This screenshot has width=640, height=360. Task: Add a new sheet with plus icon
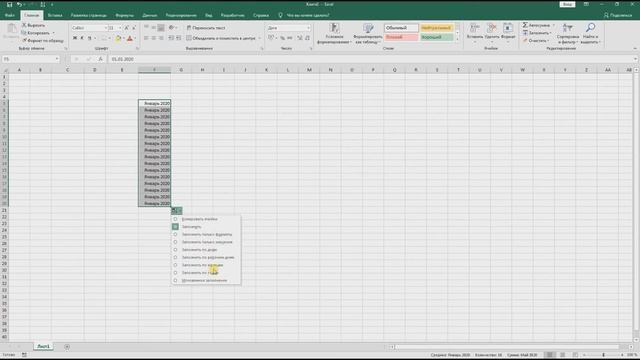tap(67, 347)
